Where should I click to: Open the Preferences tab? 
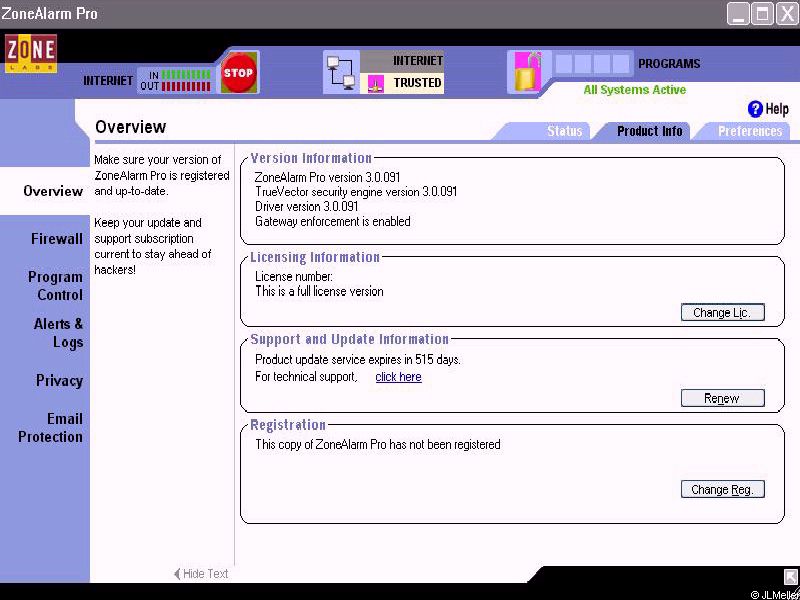pos(750,131)
